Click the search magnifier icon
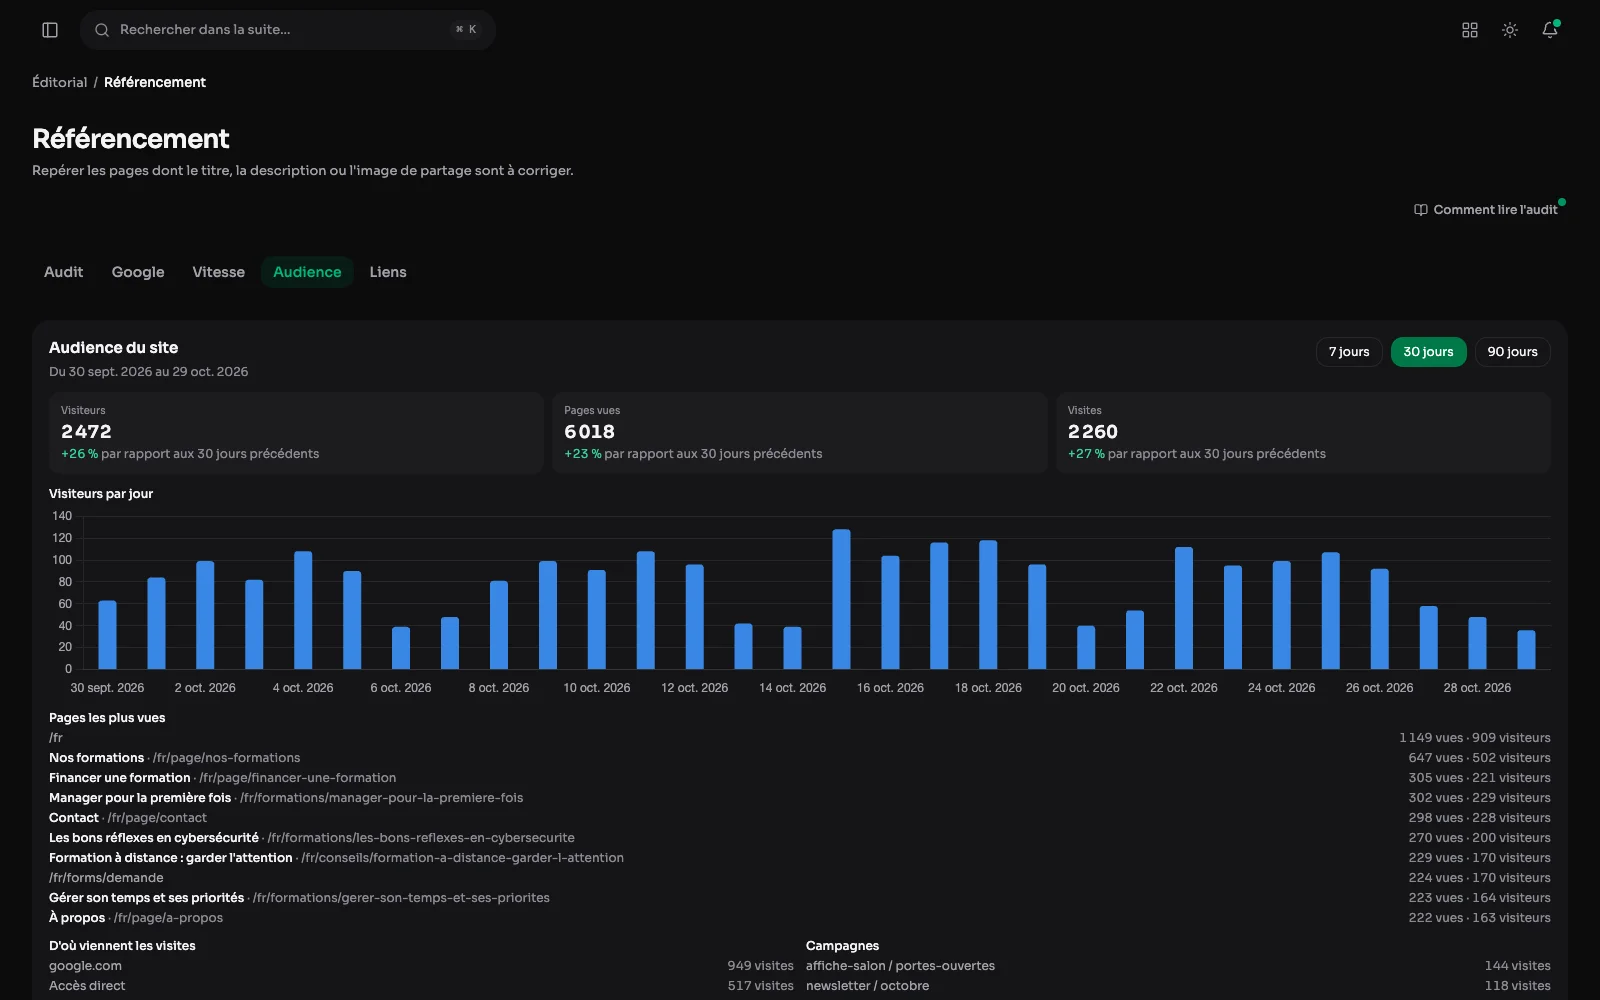 102,30
